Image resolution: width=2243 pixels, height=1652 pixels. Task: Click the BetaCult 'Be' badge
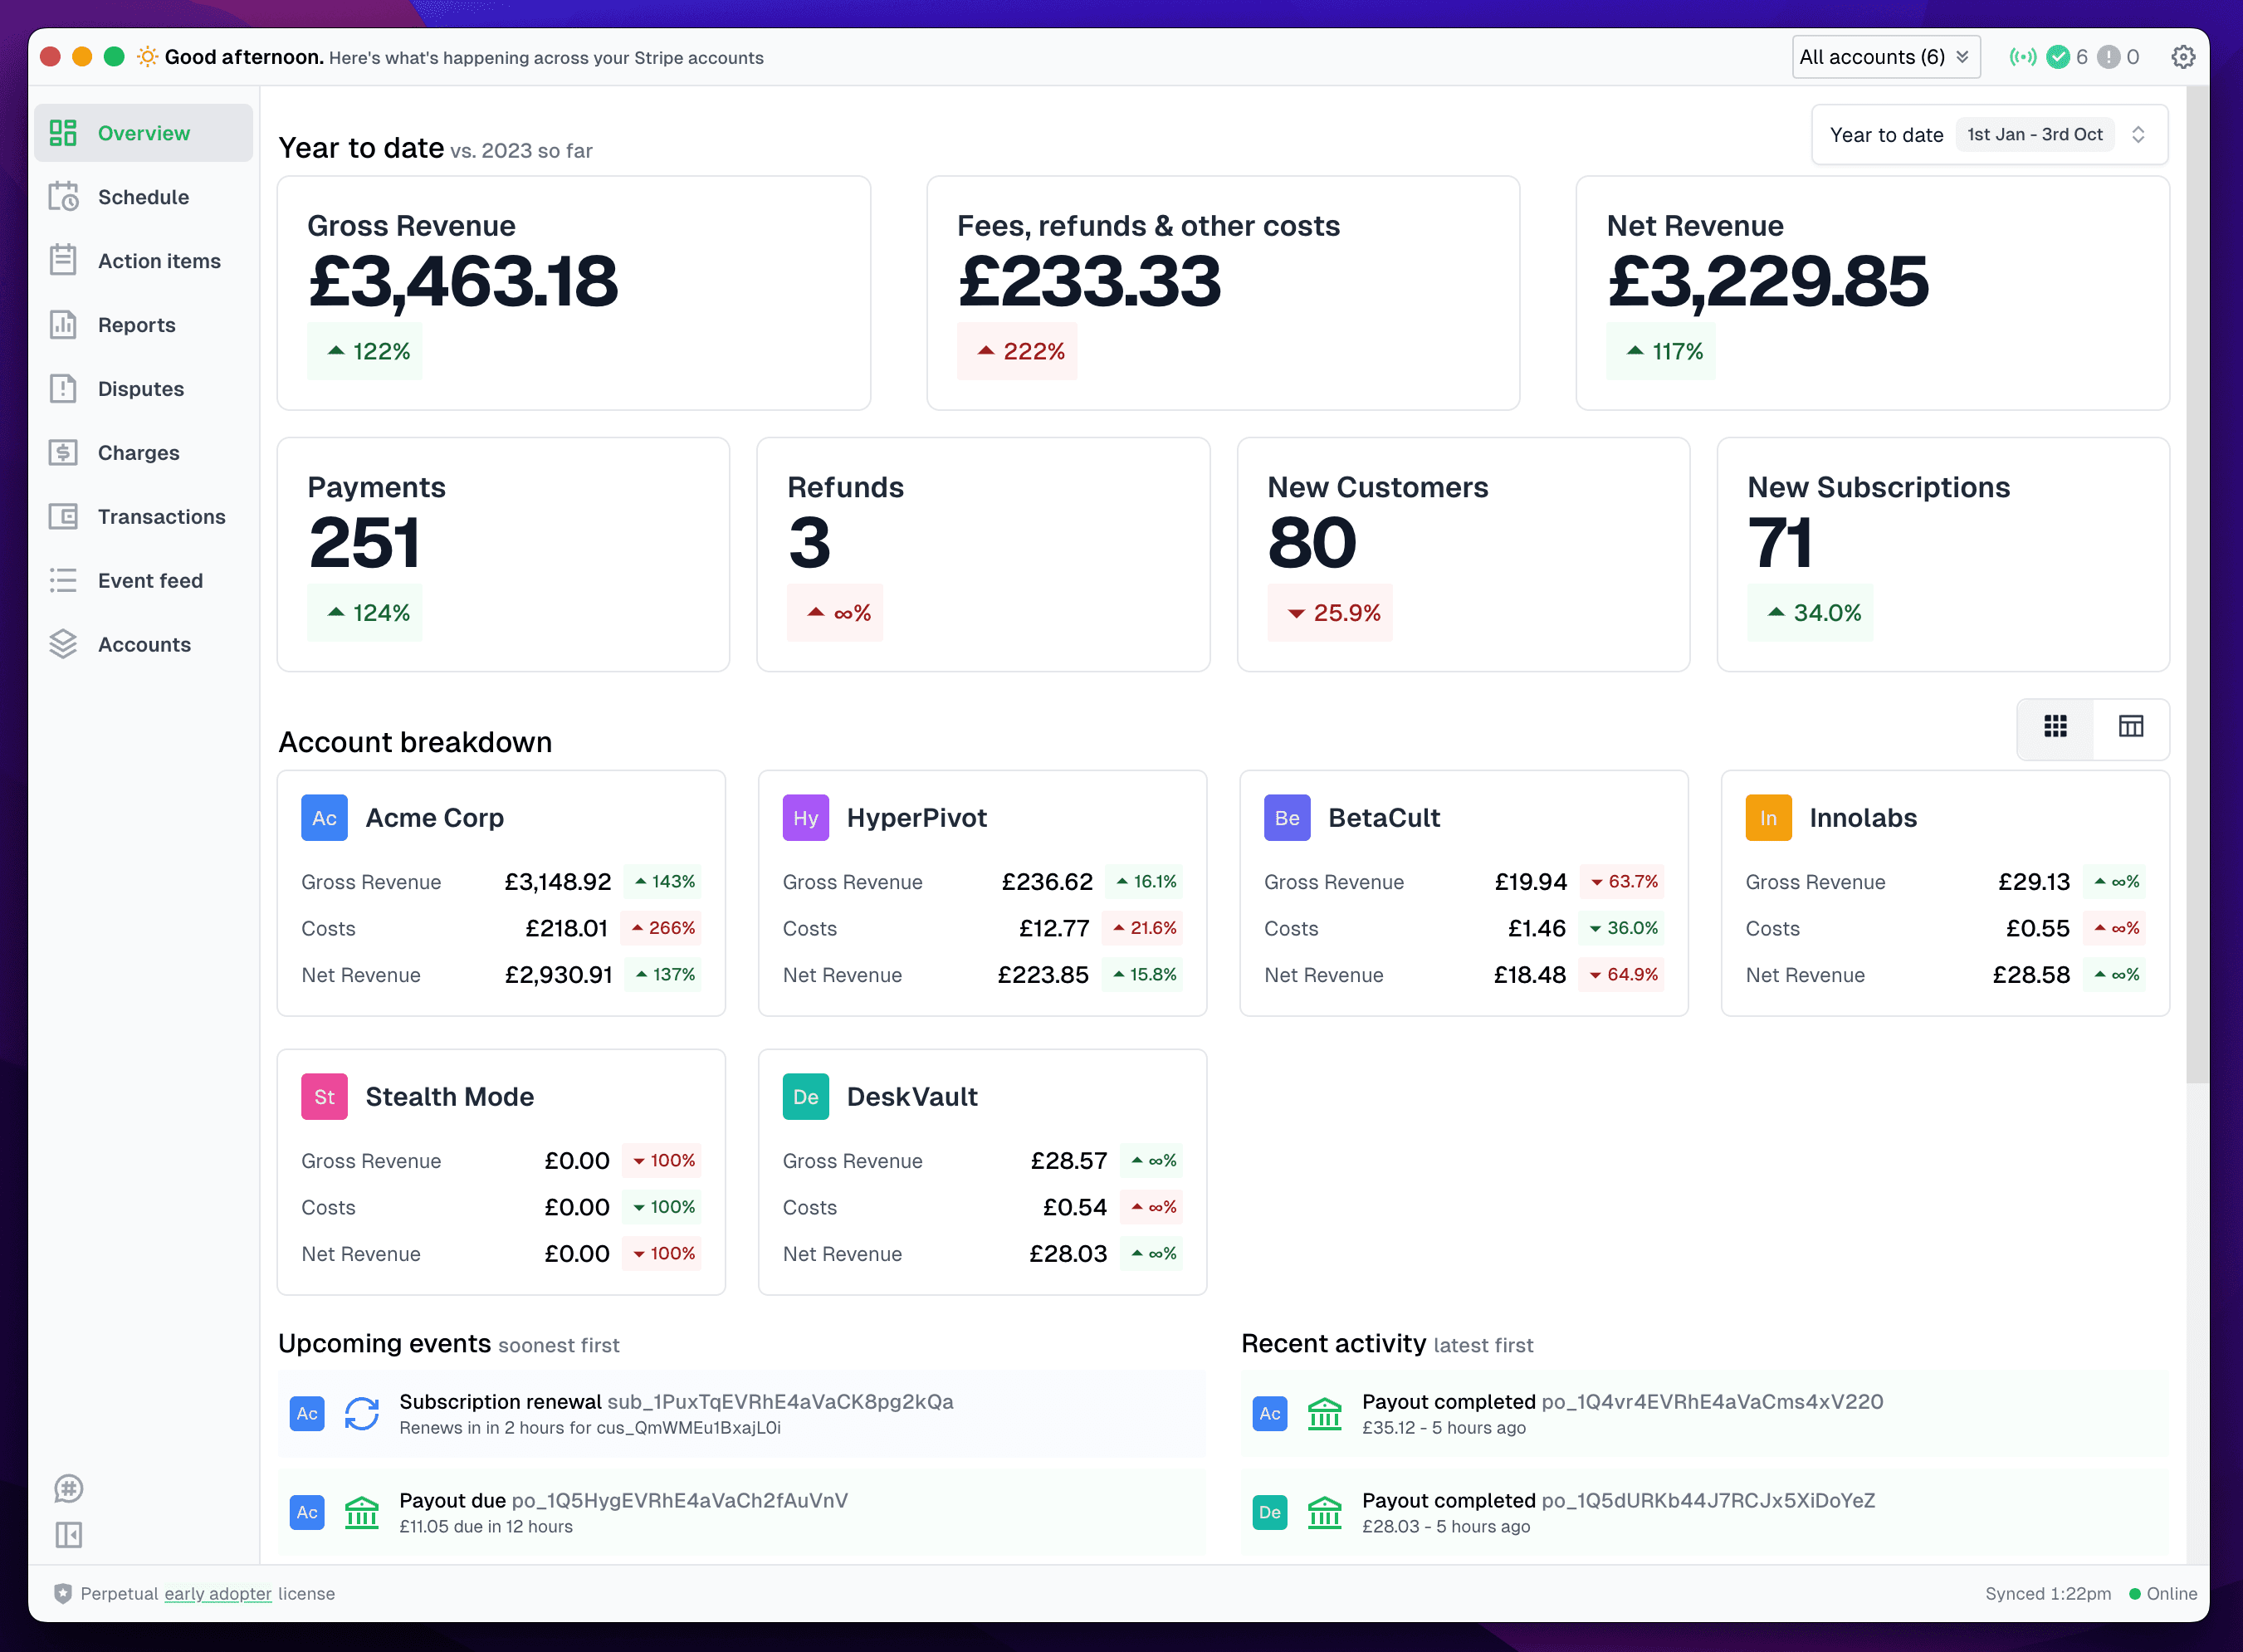coord(1287,818)
